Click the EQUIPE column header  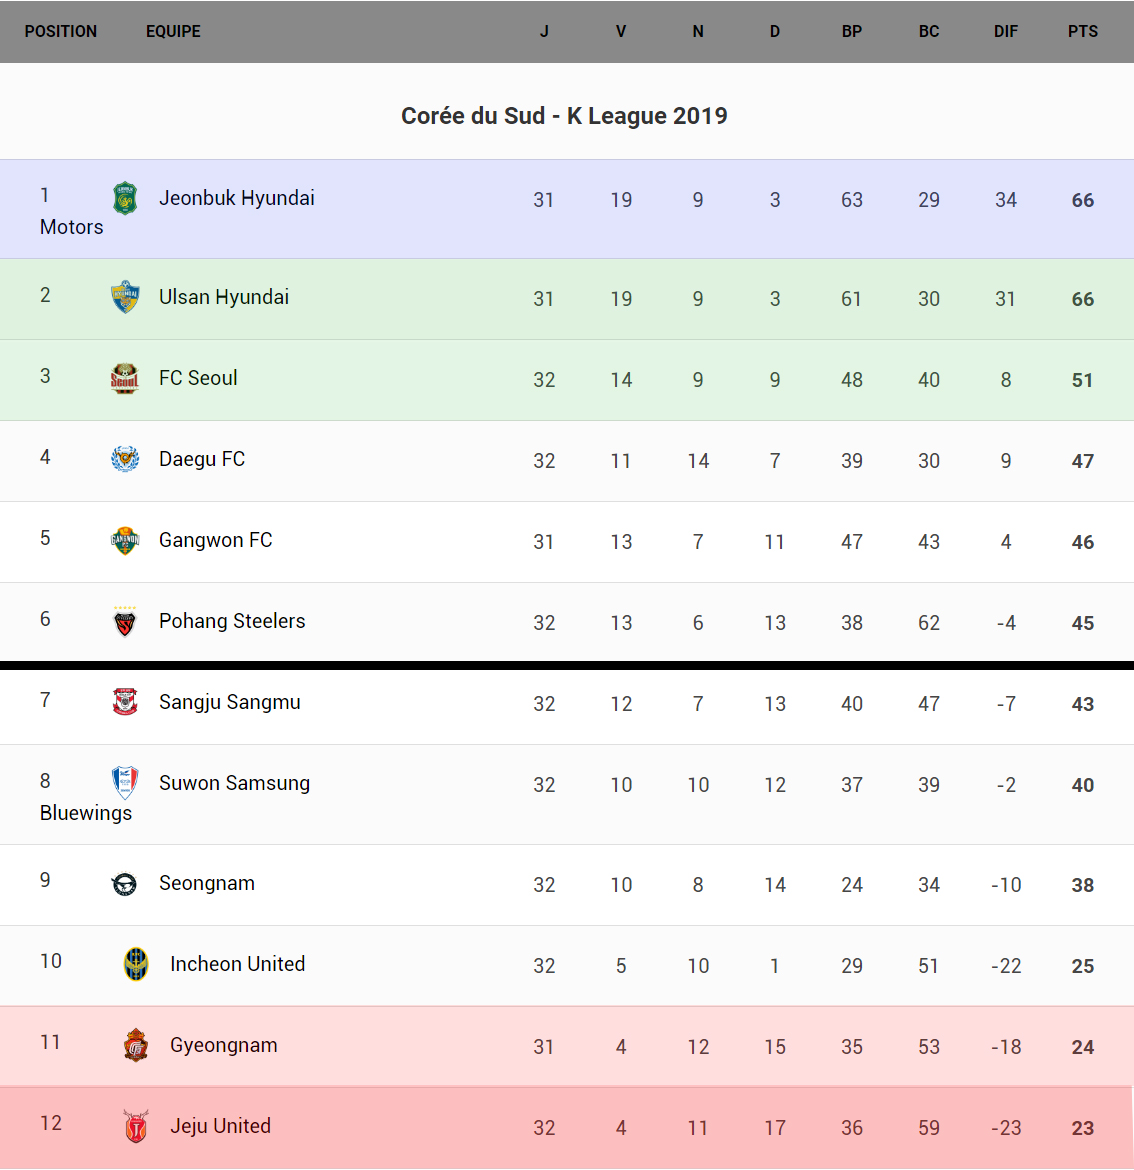click(x=173, y=31)
